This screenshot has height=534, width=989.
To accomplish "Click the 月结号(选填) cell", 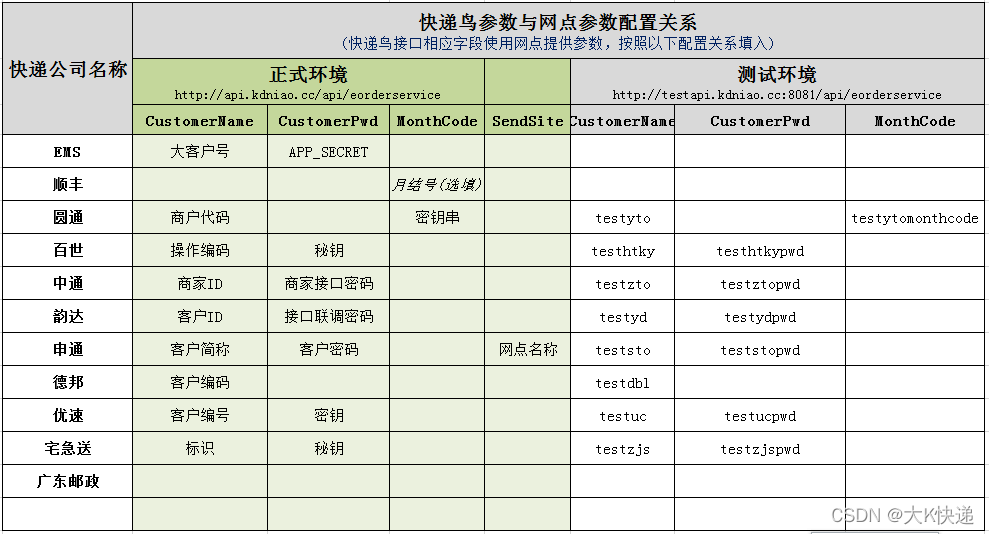I will 437,184.
